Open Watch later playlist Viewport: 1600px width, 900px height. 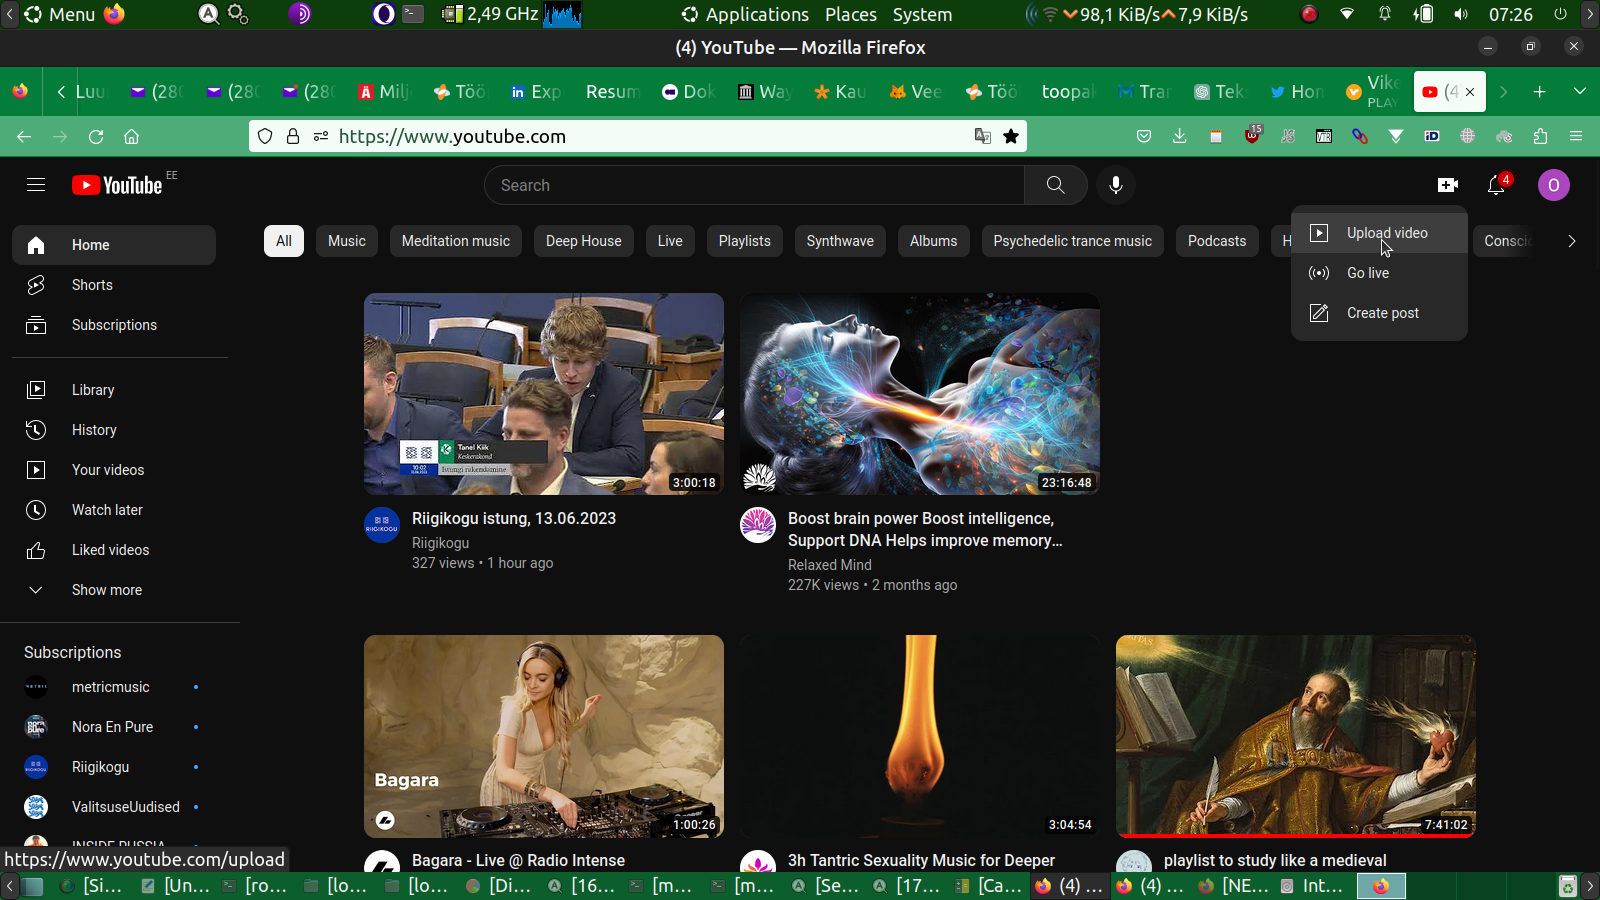click(107, 510)
